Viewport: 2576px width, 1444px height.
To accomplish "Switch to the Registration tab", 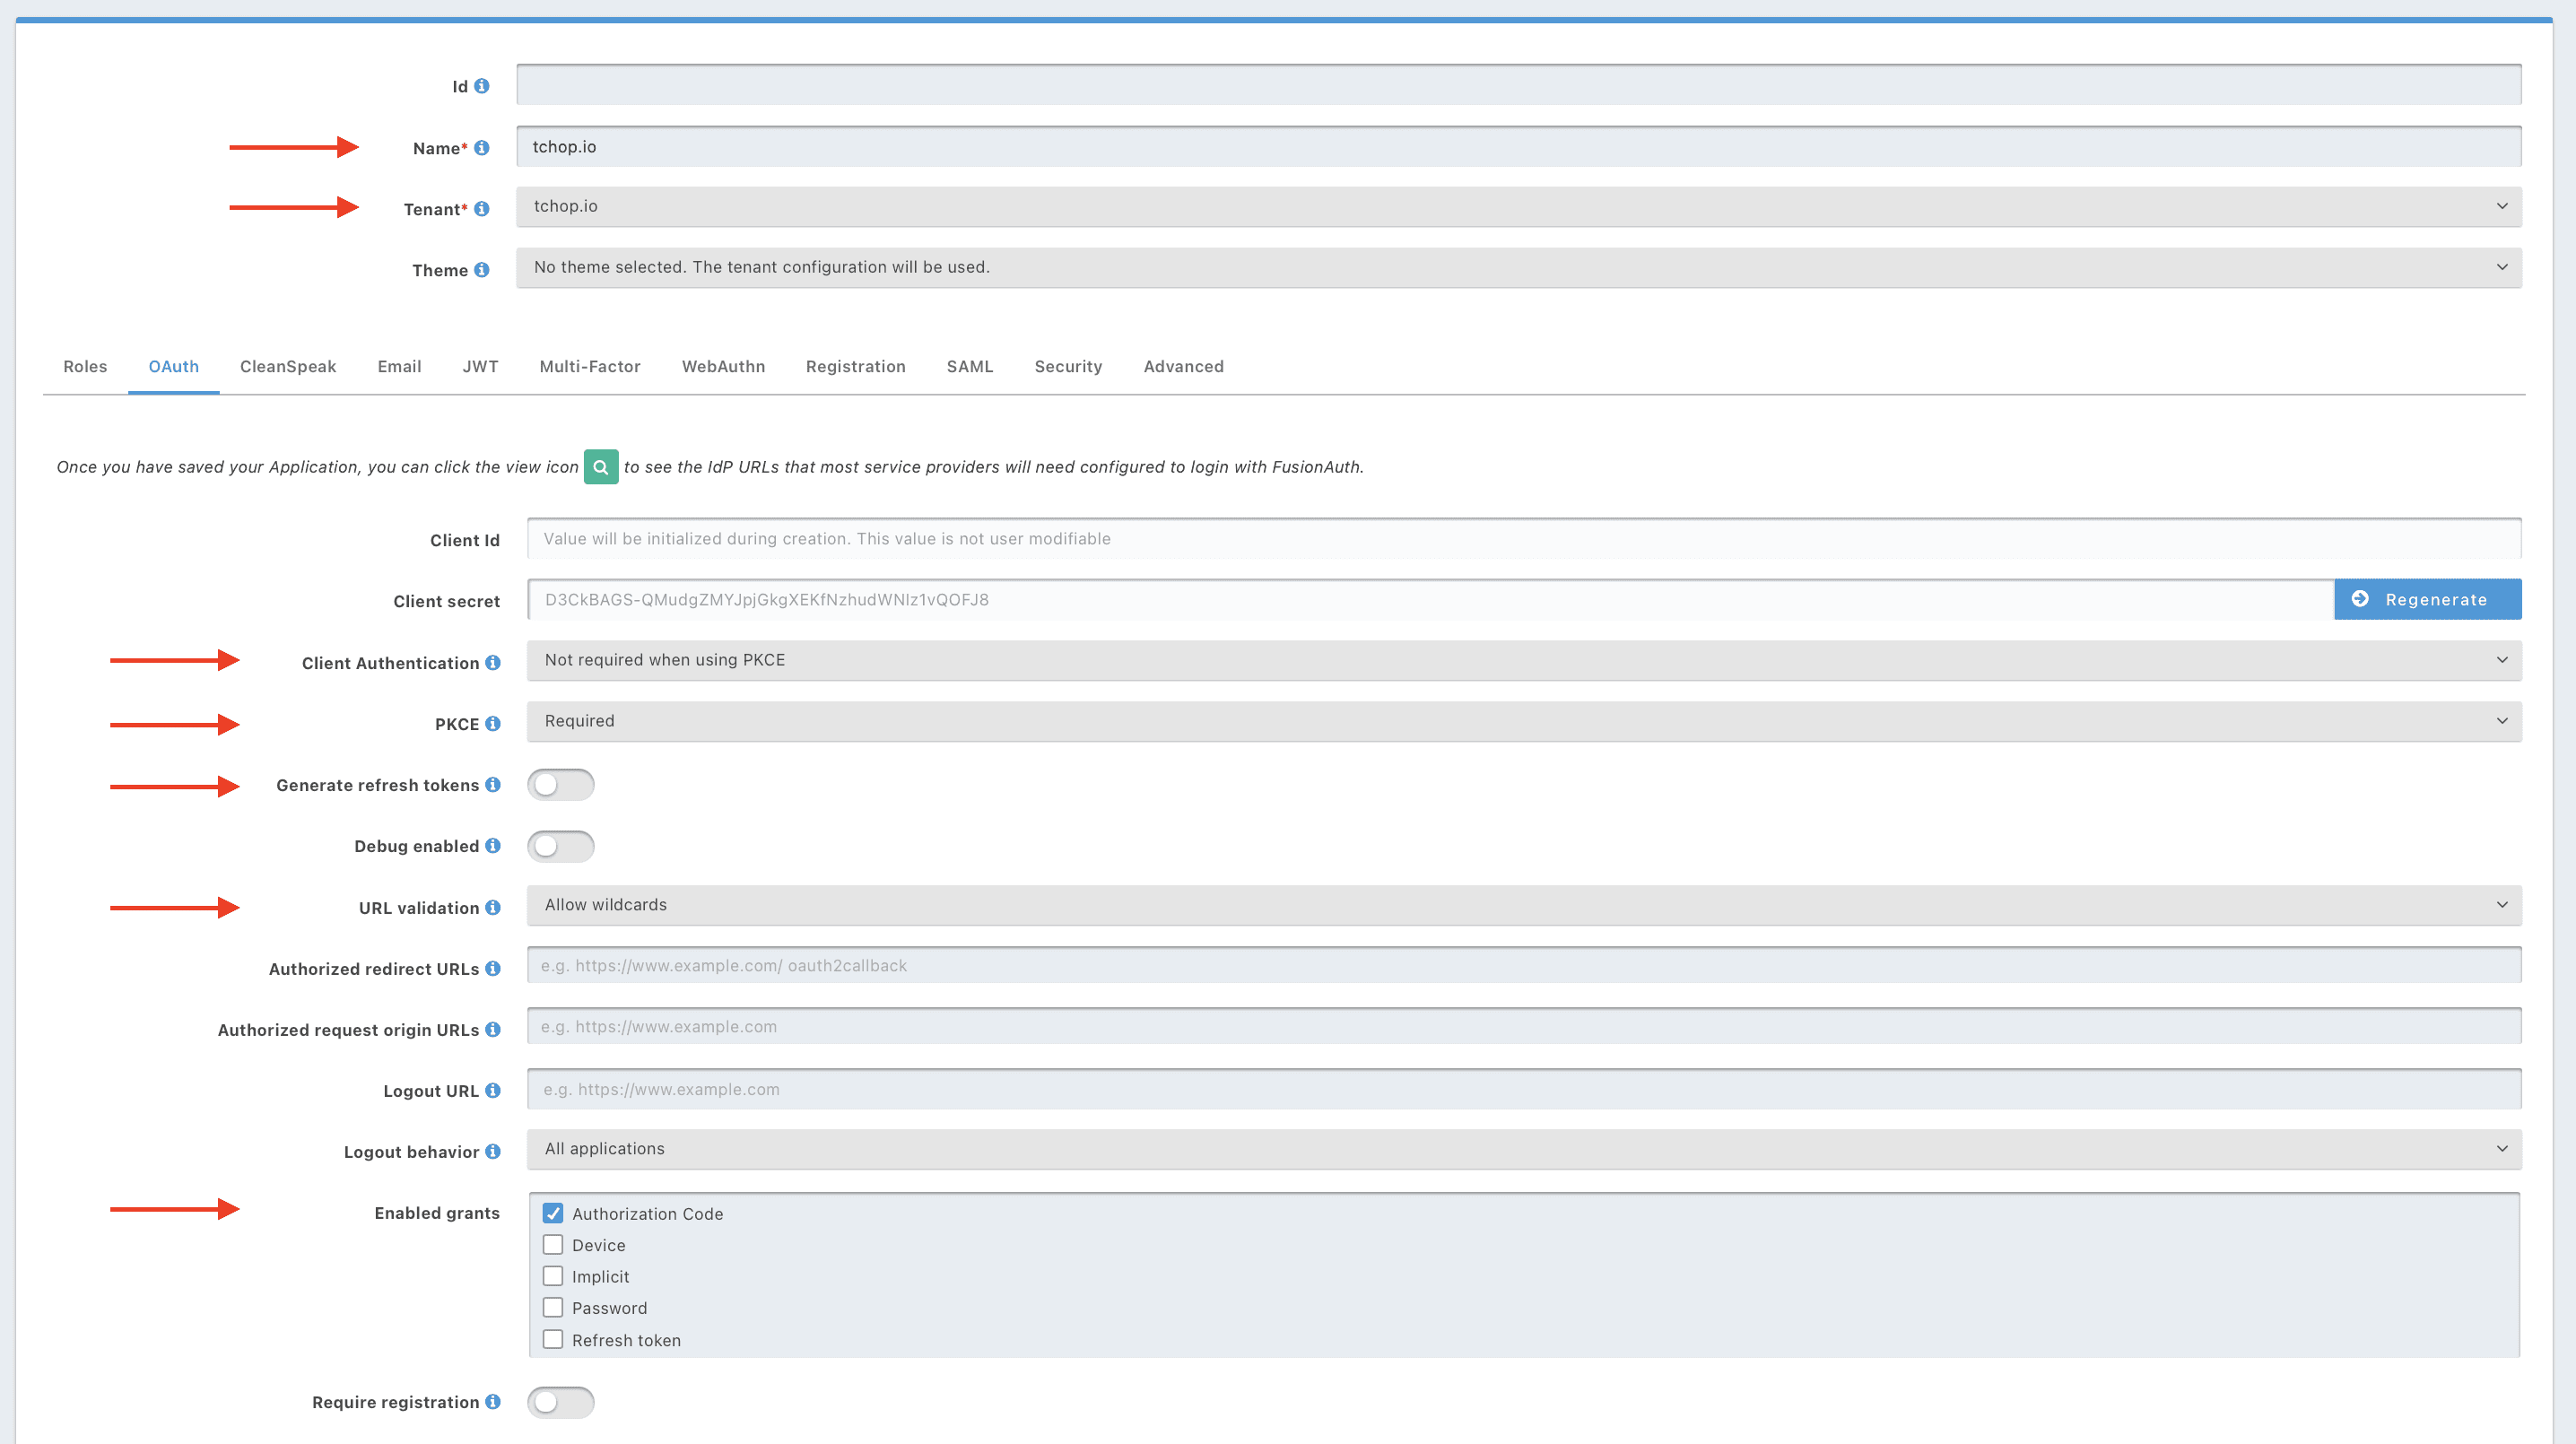I will (x=856, y=366).
